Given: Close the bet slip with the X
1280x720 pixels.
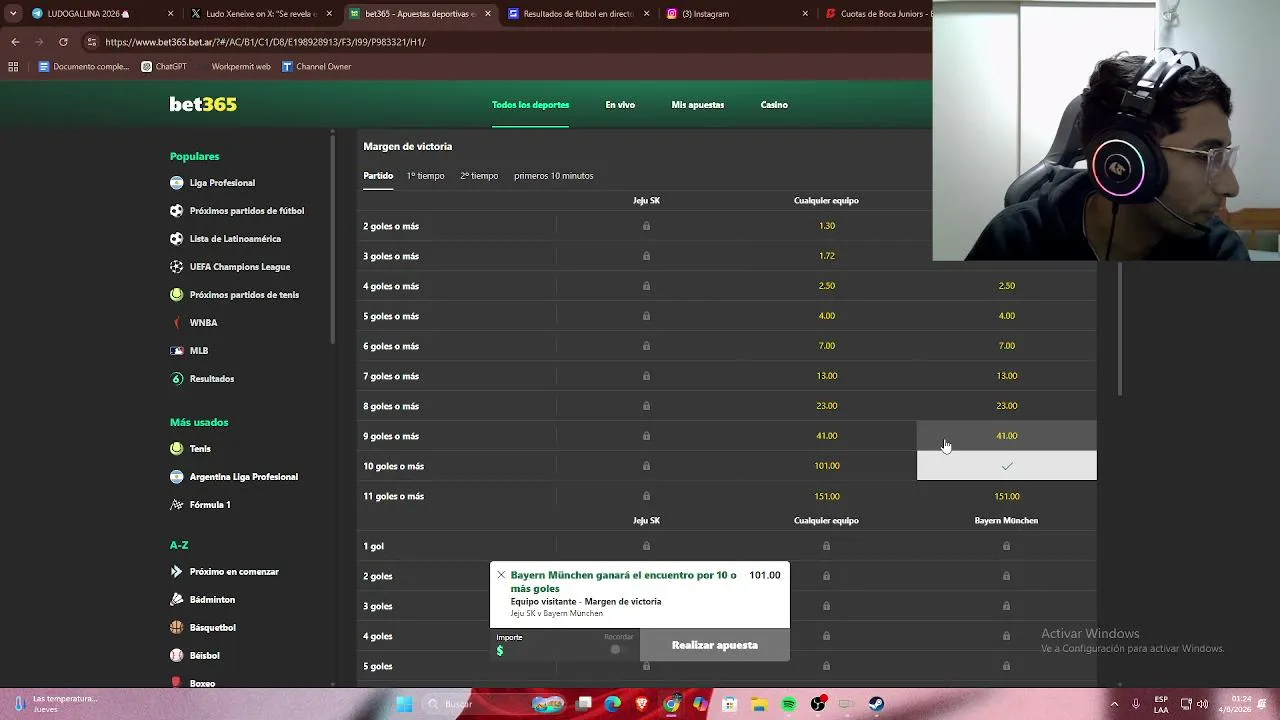Looking at the screenshot, I should 501,575.
